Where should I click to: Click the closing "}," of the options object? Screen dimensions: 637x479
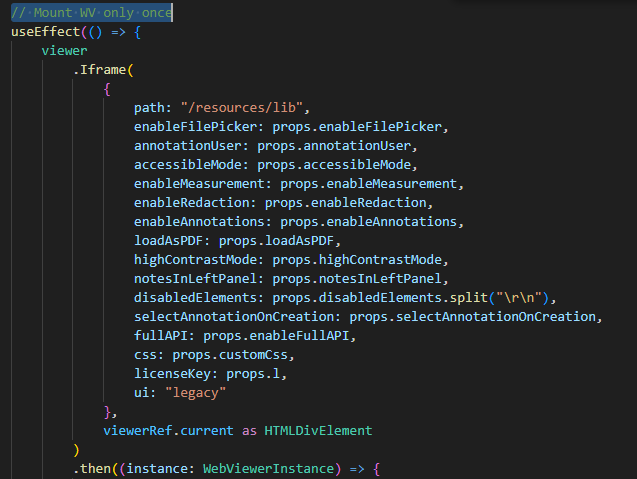pyautogui.click(x=110, y=412)
